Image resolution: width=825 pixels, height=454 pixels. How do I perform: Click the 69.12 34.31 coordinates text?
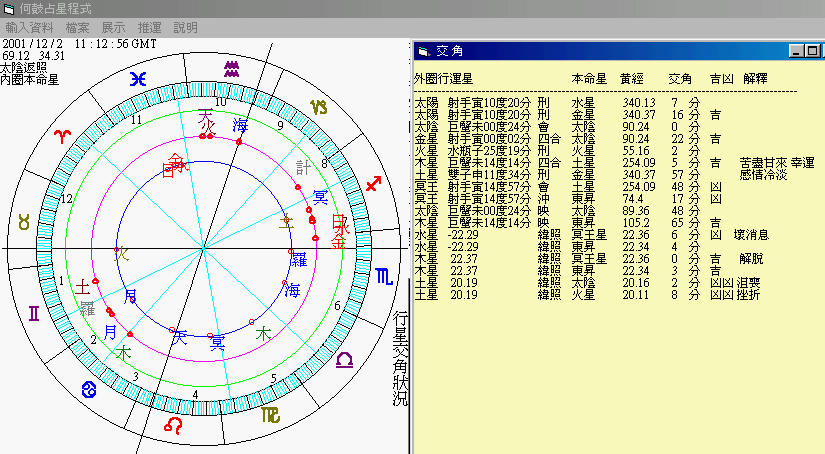pyautogui.click(x=33, y=56)
